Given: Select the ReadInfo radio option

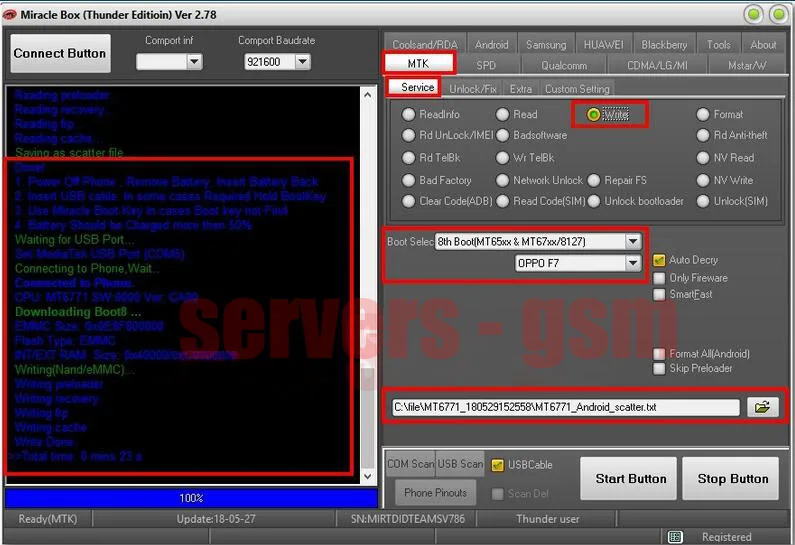Looking at the screenshot, I should pyautogui.click(x=409, y=115).
